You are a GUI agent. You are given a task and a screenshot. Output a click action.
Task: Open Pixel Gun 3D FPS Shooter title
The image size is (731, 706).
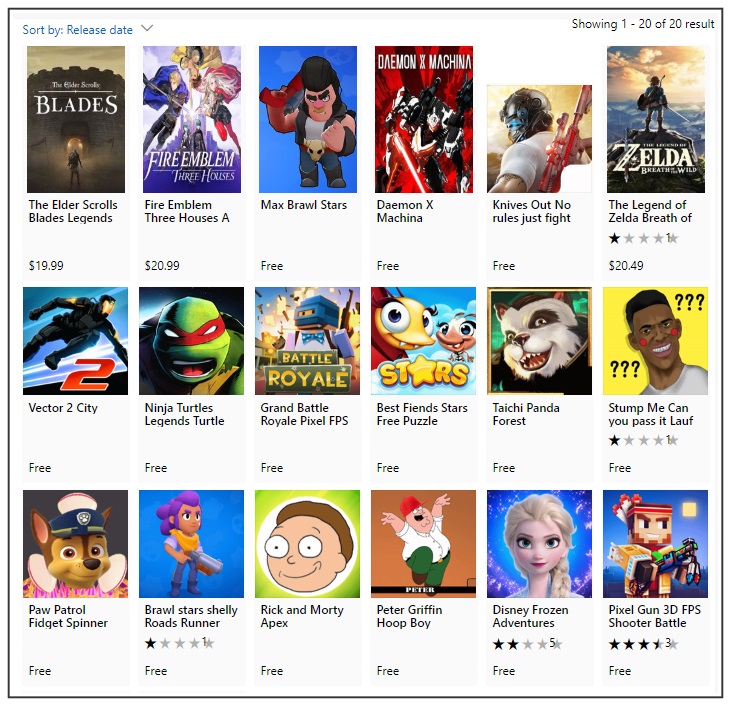point(655,616)
